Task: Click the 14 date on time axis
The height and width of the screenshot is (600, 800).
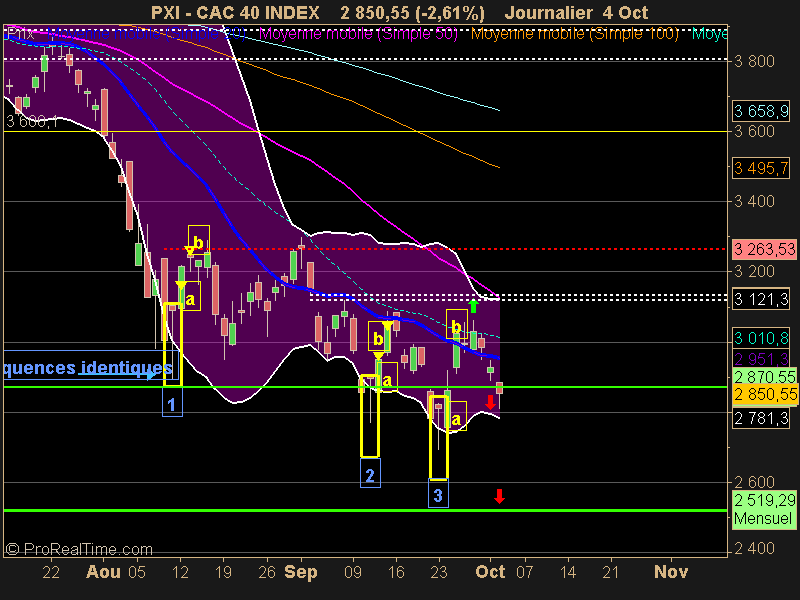Action: (x=568, y=572)
